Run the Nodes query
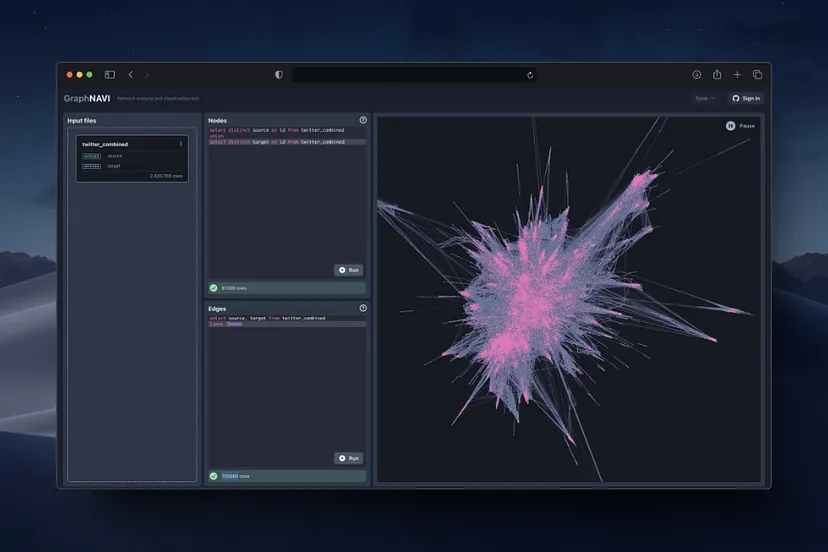 tap(349, 270)
